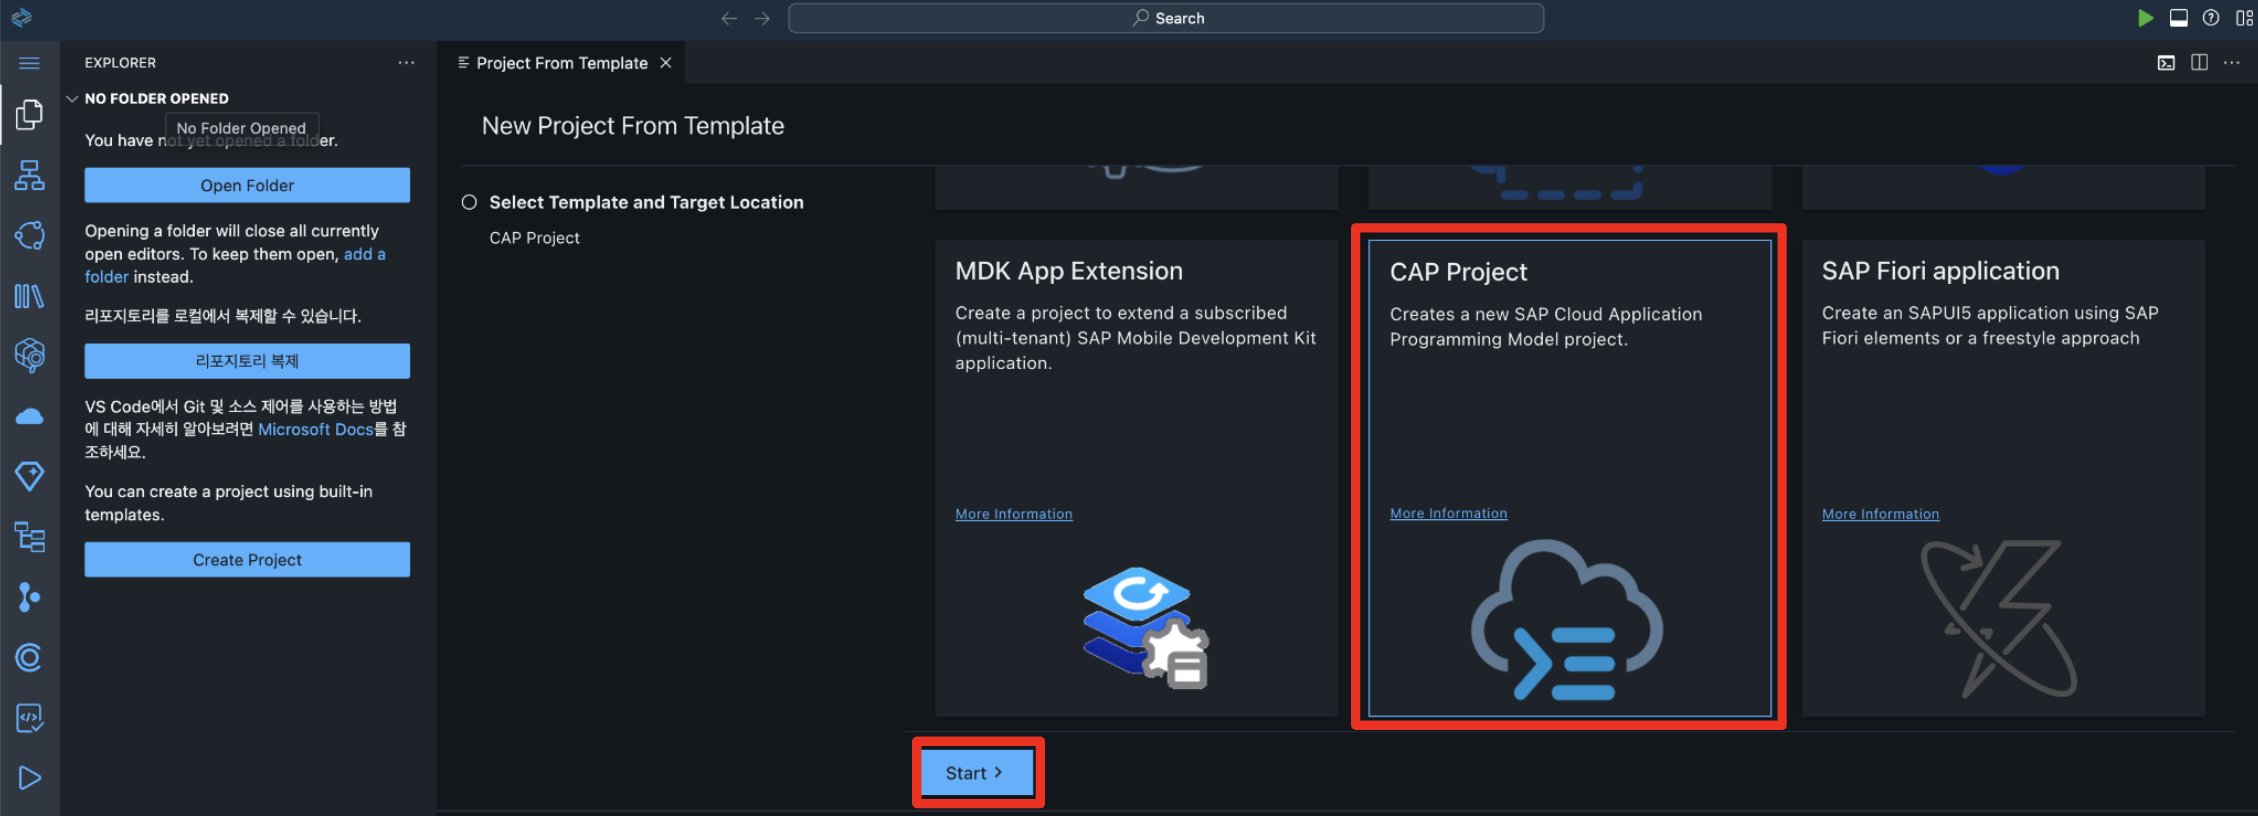
Task: Click the BAS logo top left
Action: [22, 18]
